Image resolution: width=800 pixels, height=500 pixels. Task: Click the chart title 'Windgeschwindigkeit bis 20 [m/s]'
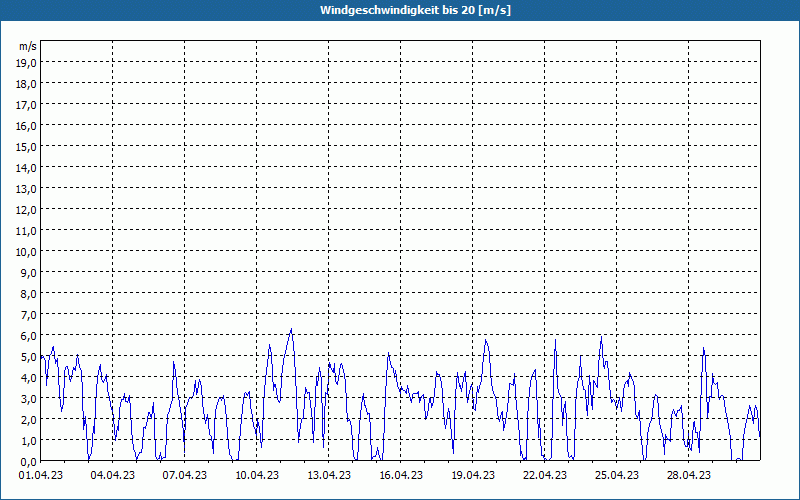click(x=400, y=10)
